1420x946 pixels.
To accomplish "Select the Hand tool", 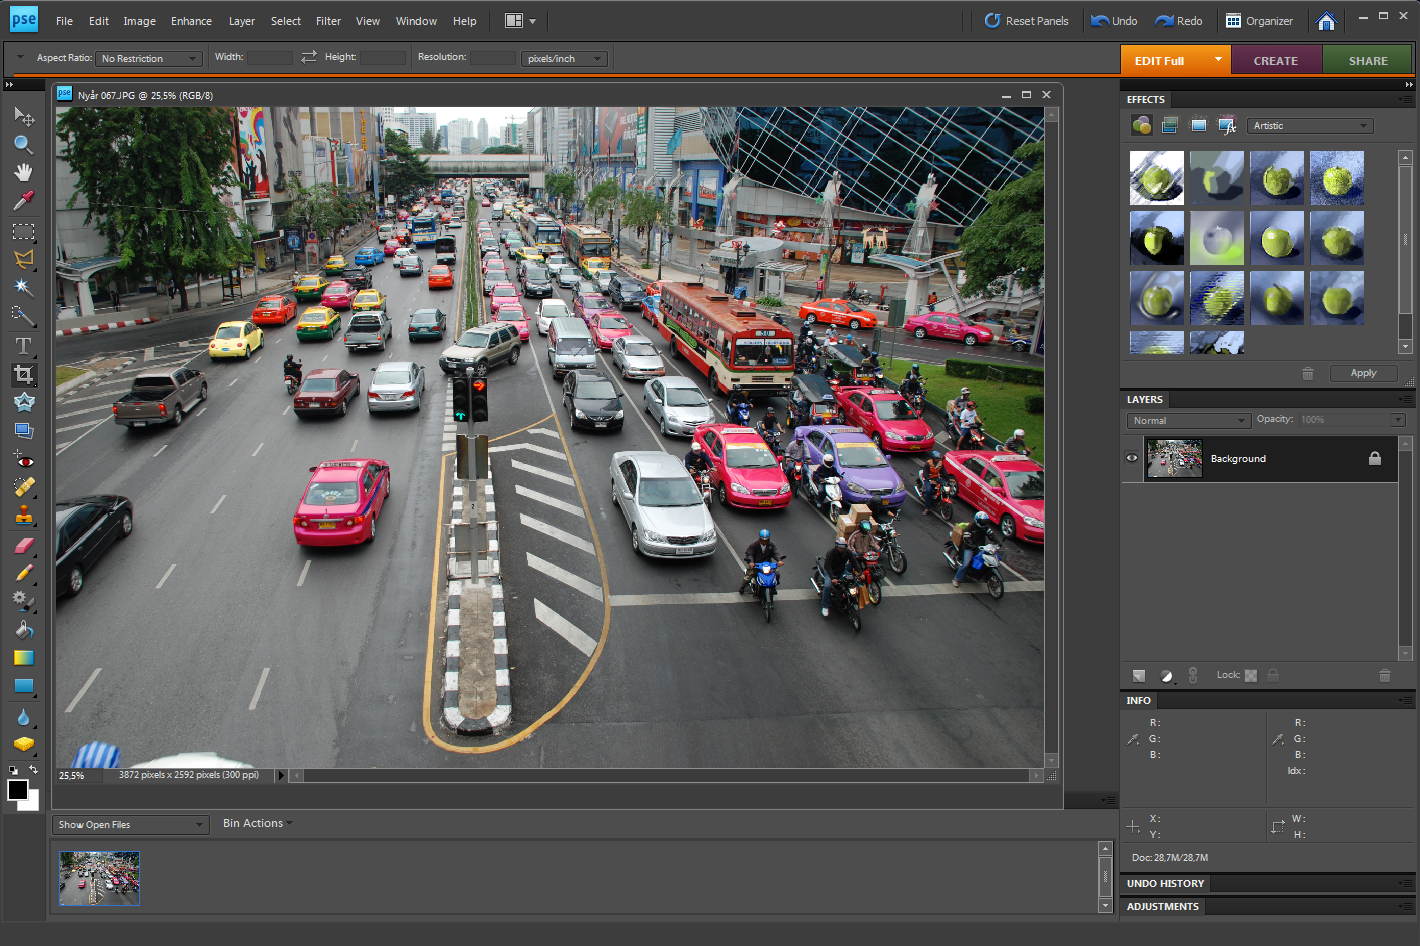I will [23, 172].
